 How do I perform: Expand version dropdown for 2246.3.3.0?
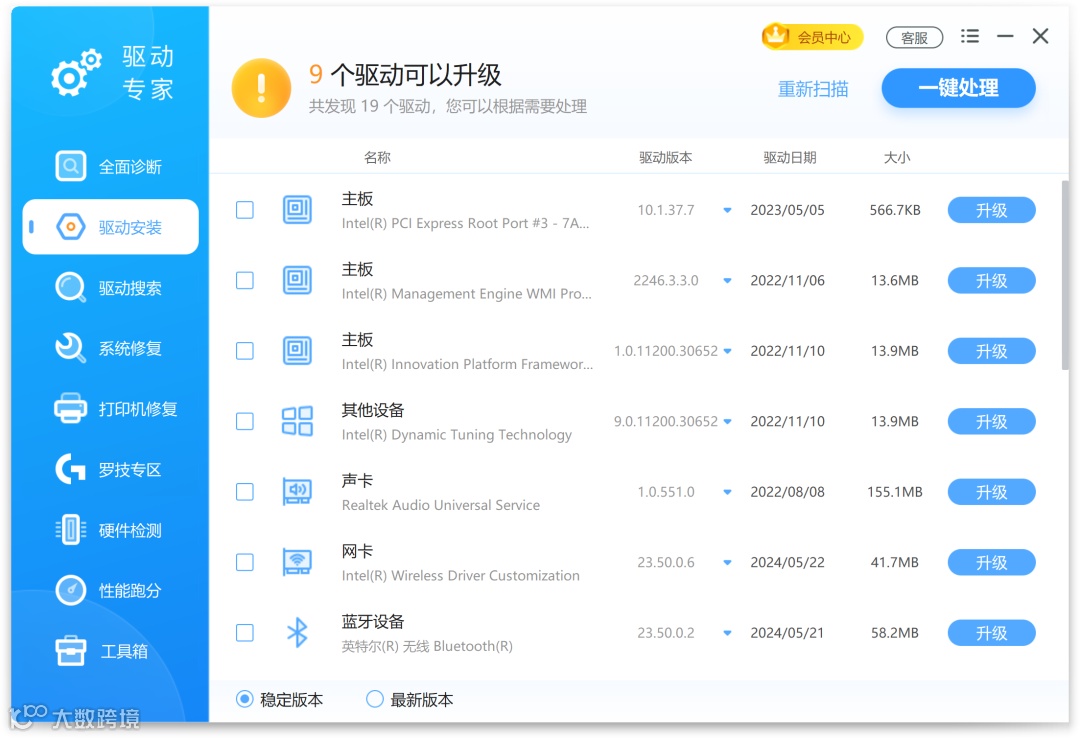click(x=727, y=280)
